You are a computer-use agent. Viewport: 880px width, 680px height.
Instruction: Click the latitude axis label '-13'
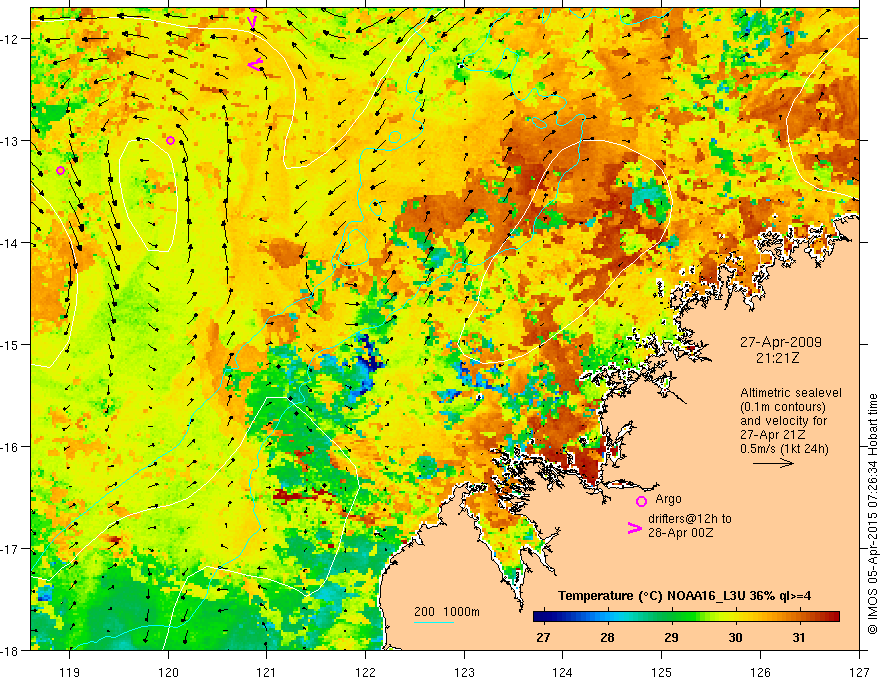[10, 141]
